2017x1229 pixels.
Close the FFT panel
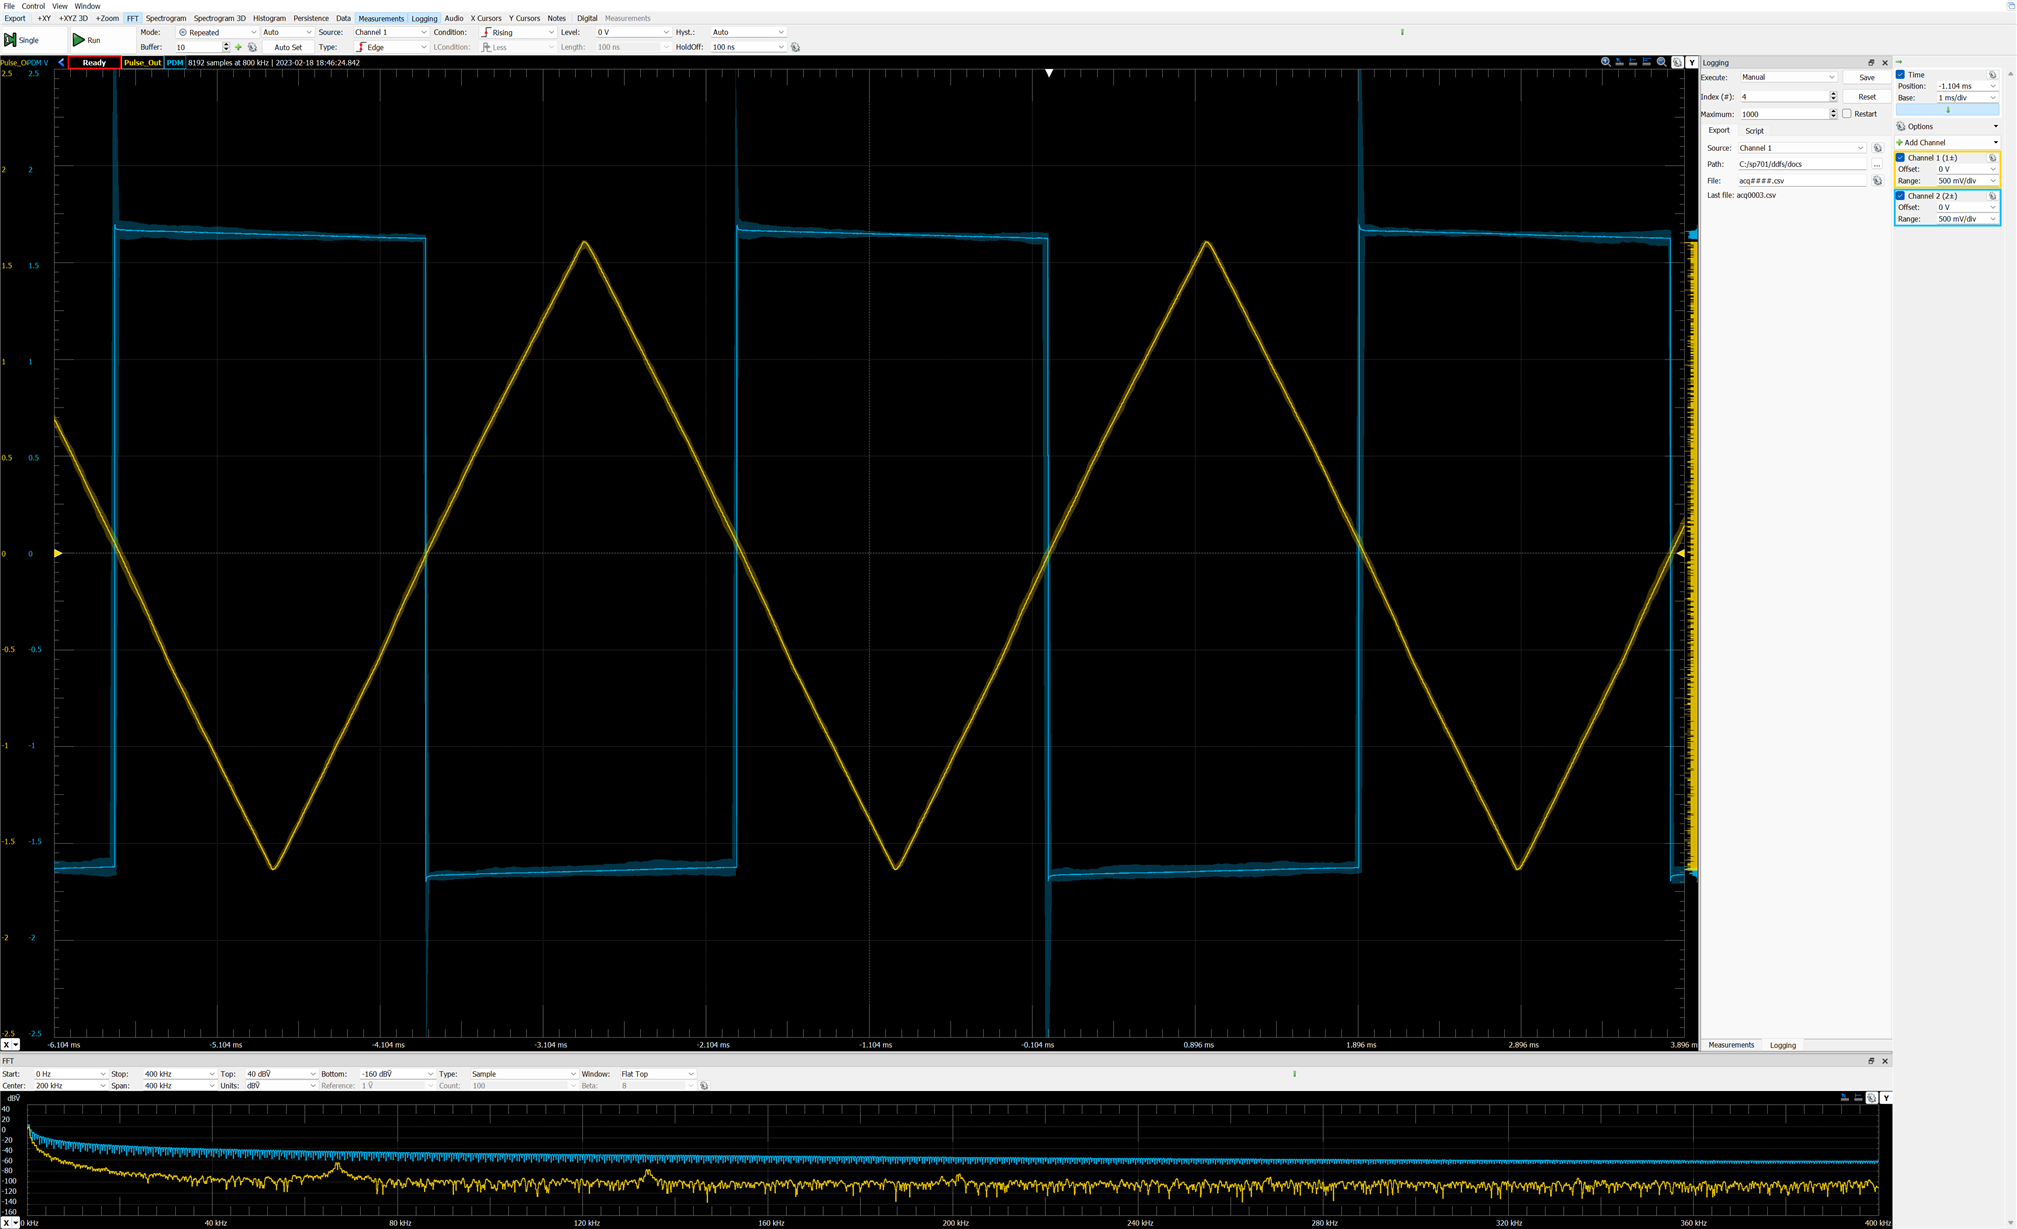pos(1885,1061)
